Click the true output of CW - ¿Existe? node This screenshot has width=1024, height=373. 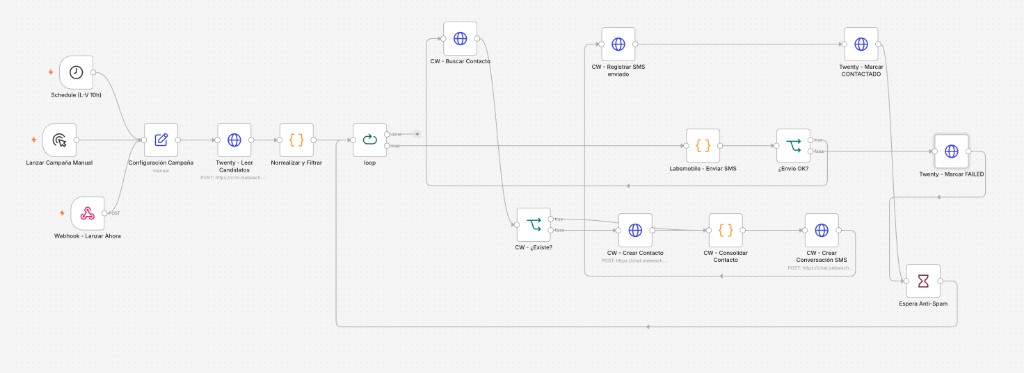tap(551, 219)
